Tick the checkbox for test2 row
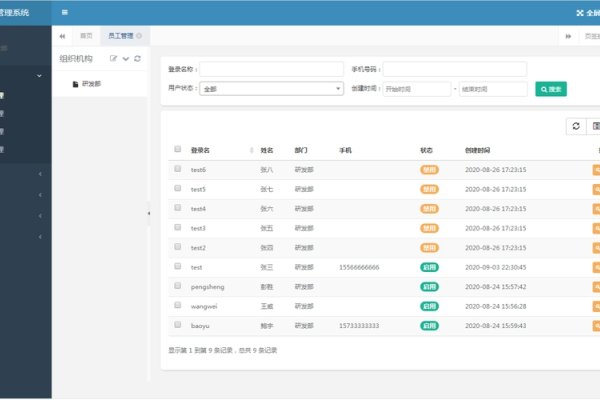The width and height of the screenshot is (600, 400). click(178, 247)
